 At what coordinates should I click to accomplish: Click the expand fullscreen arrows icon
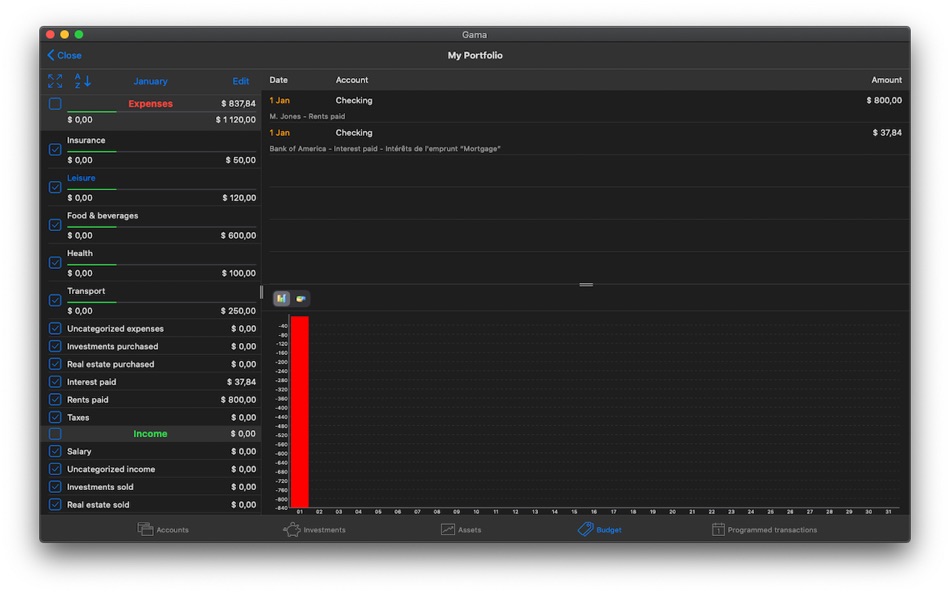tap(55, 81)
